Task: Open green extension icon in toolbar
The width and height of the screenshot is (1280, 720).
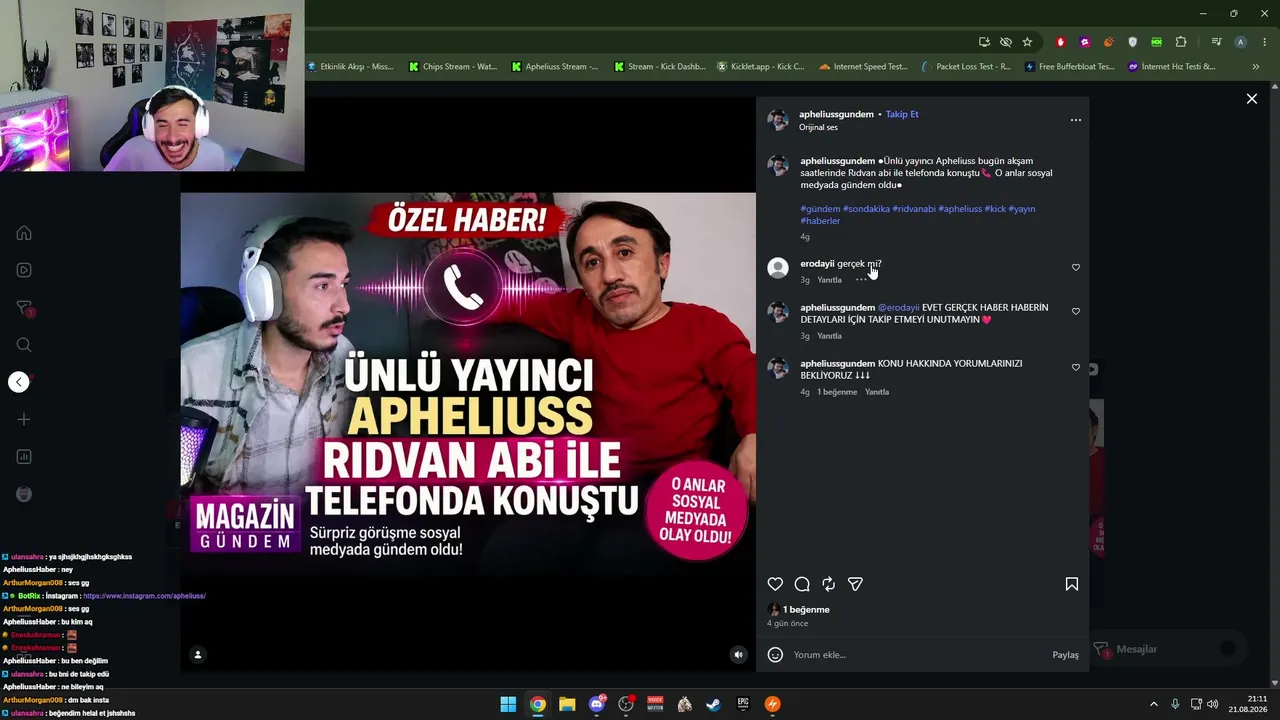Action: 1157,42
